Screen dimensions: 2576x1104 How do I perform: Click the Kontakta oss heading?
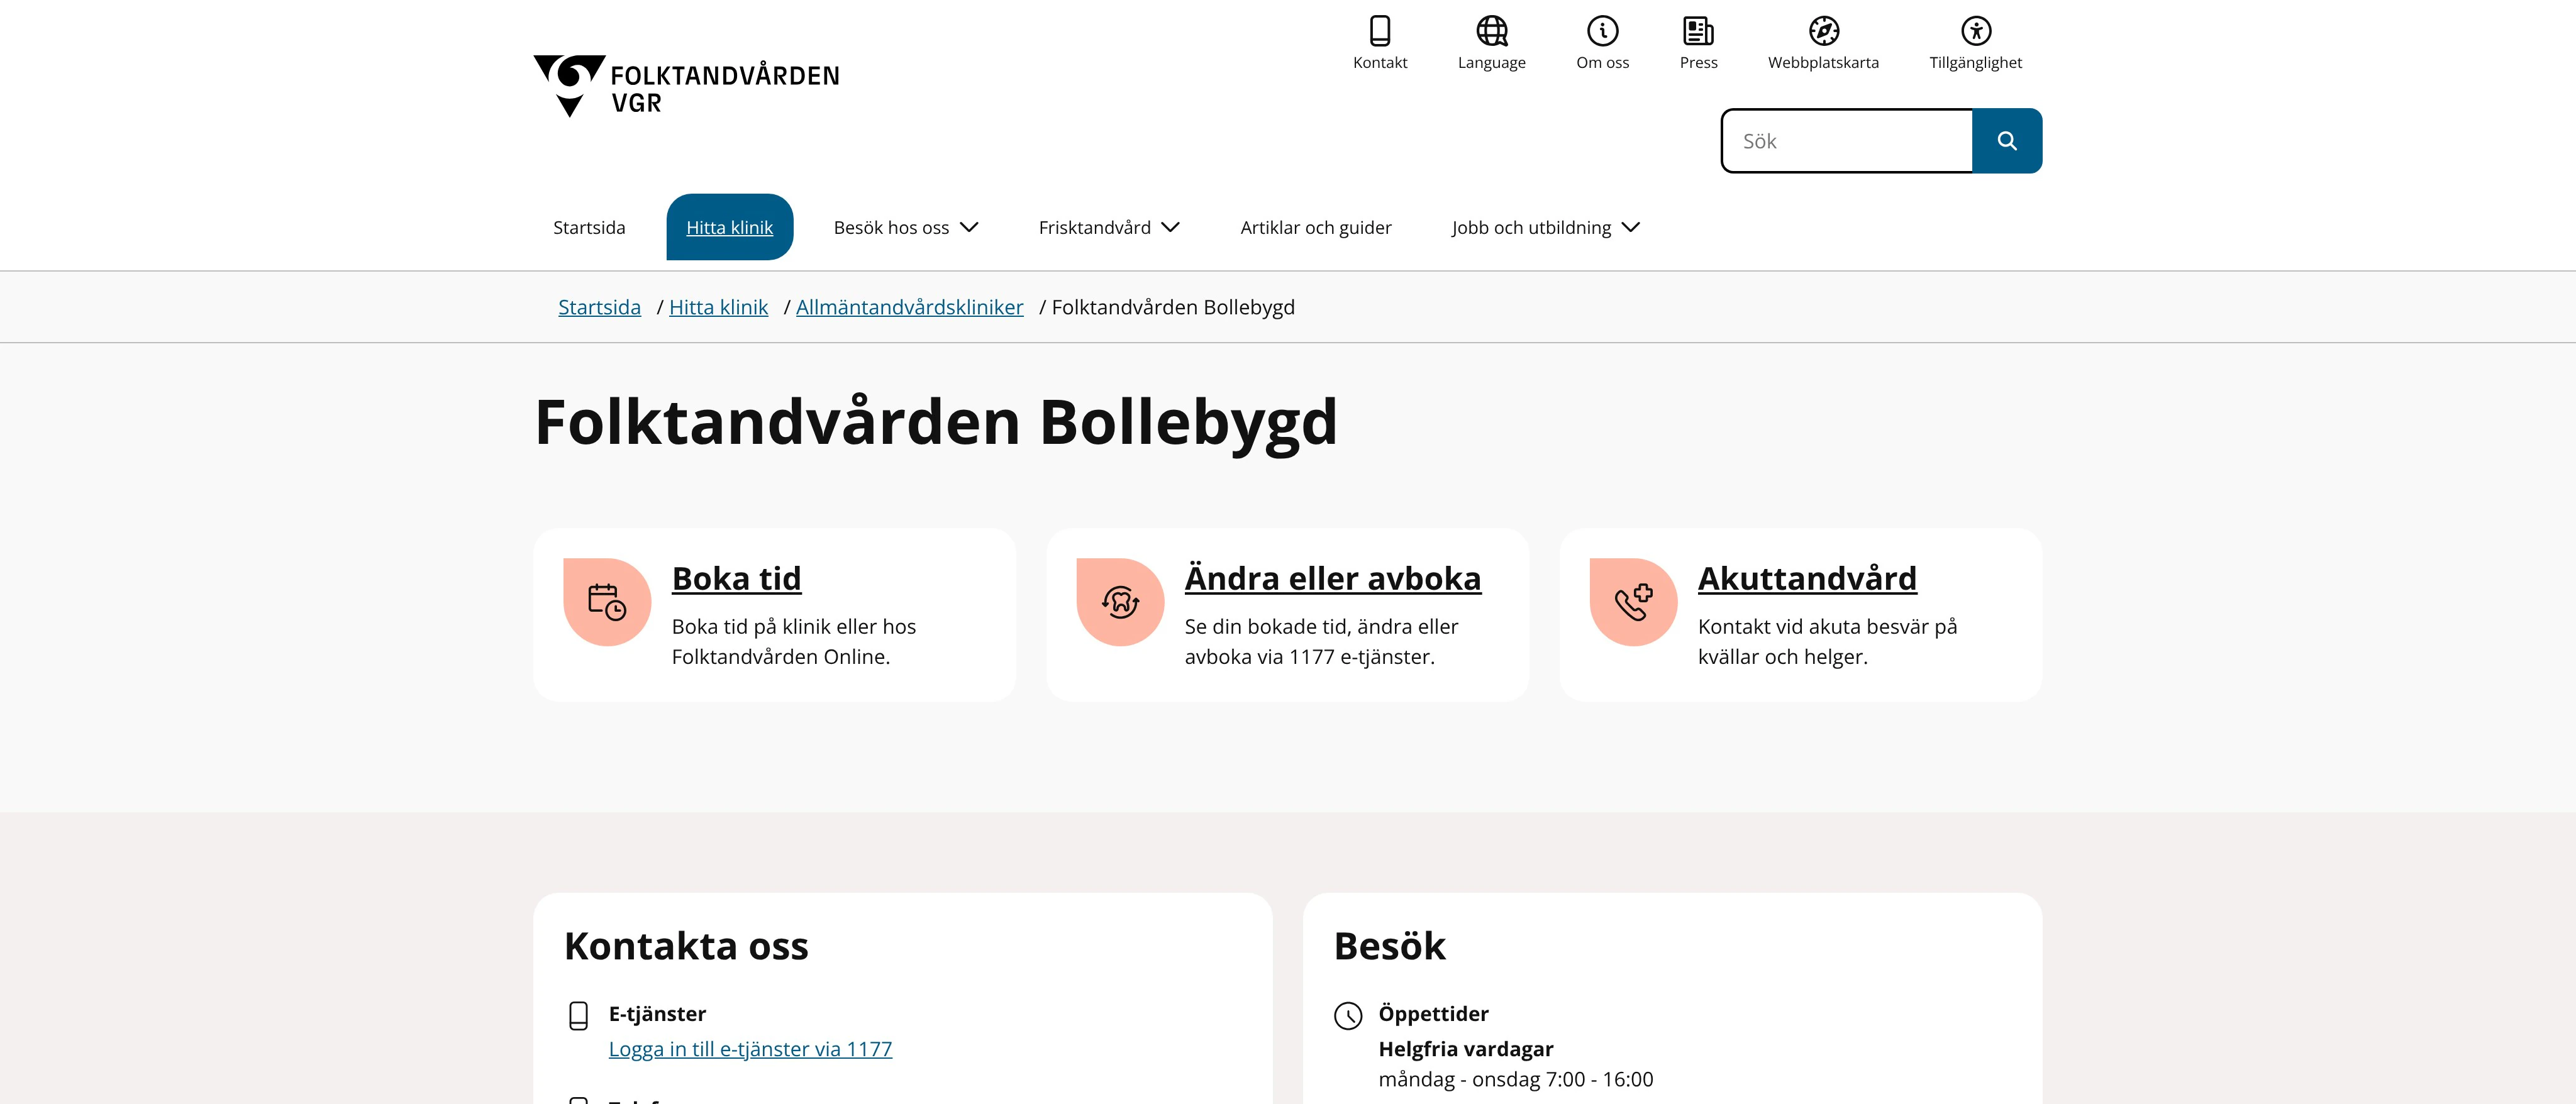(x=686, y=946)
